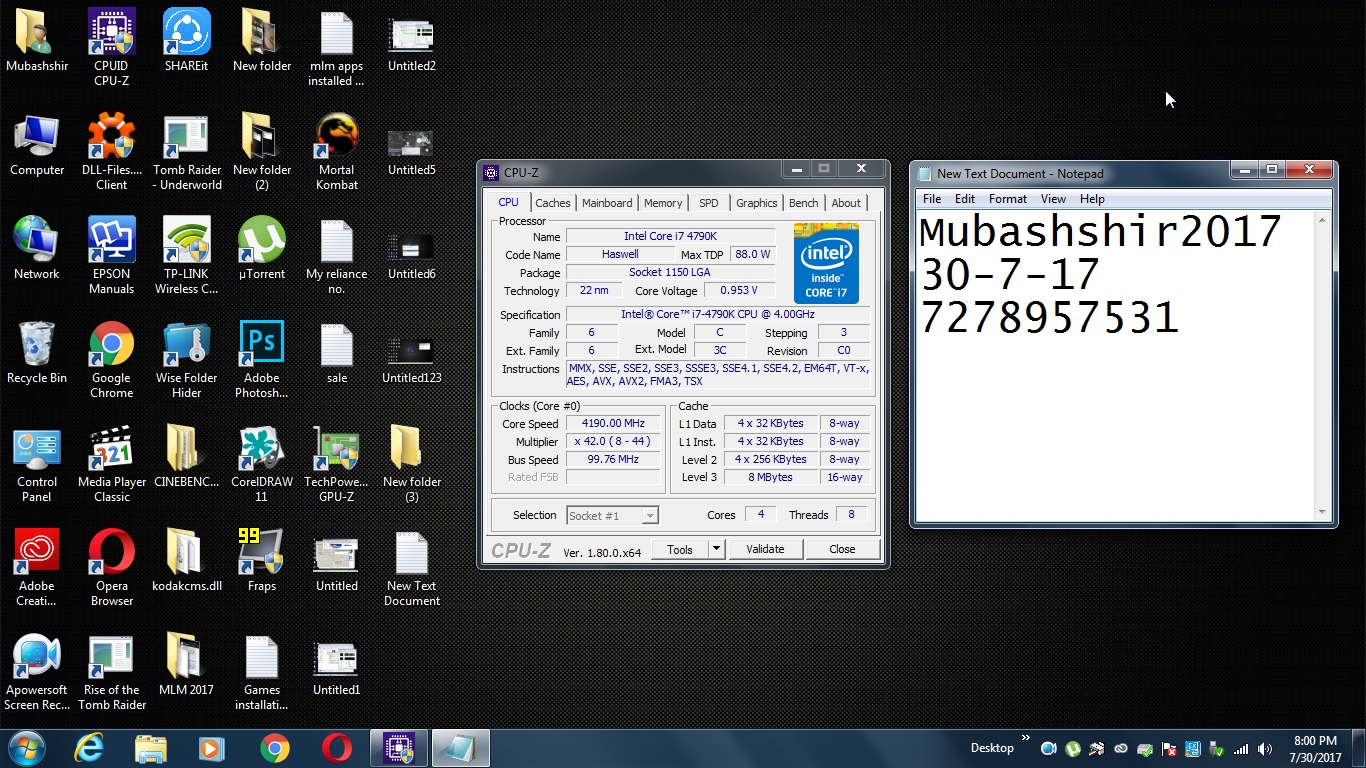Open the SHAREit desktop icon
Viewport: 1366px width, 768px height.
pyautogui.click(x=186, y=40)
